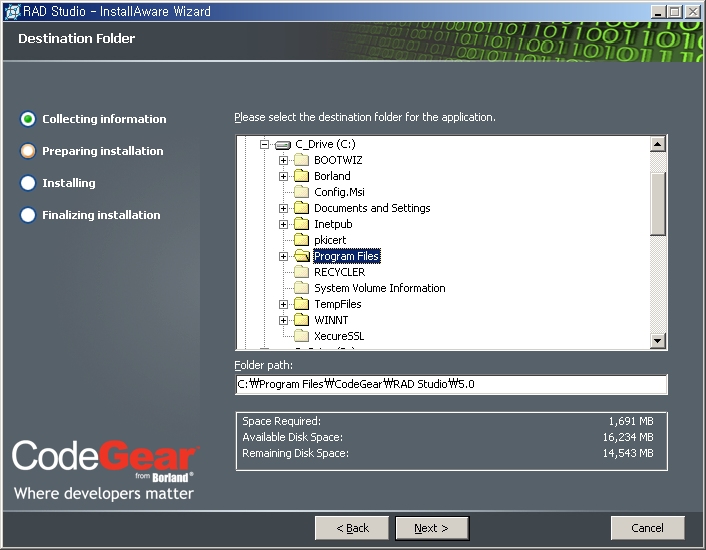706x550 pixels.
Task: Click the Borland folder icon
Action: click(x=301, y=176)
